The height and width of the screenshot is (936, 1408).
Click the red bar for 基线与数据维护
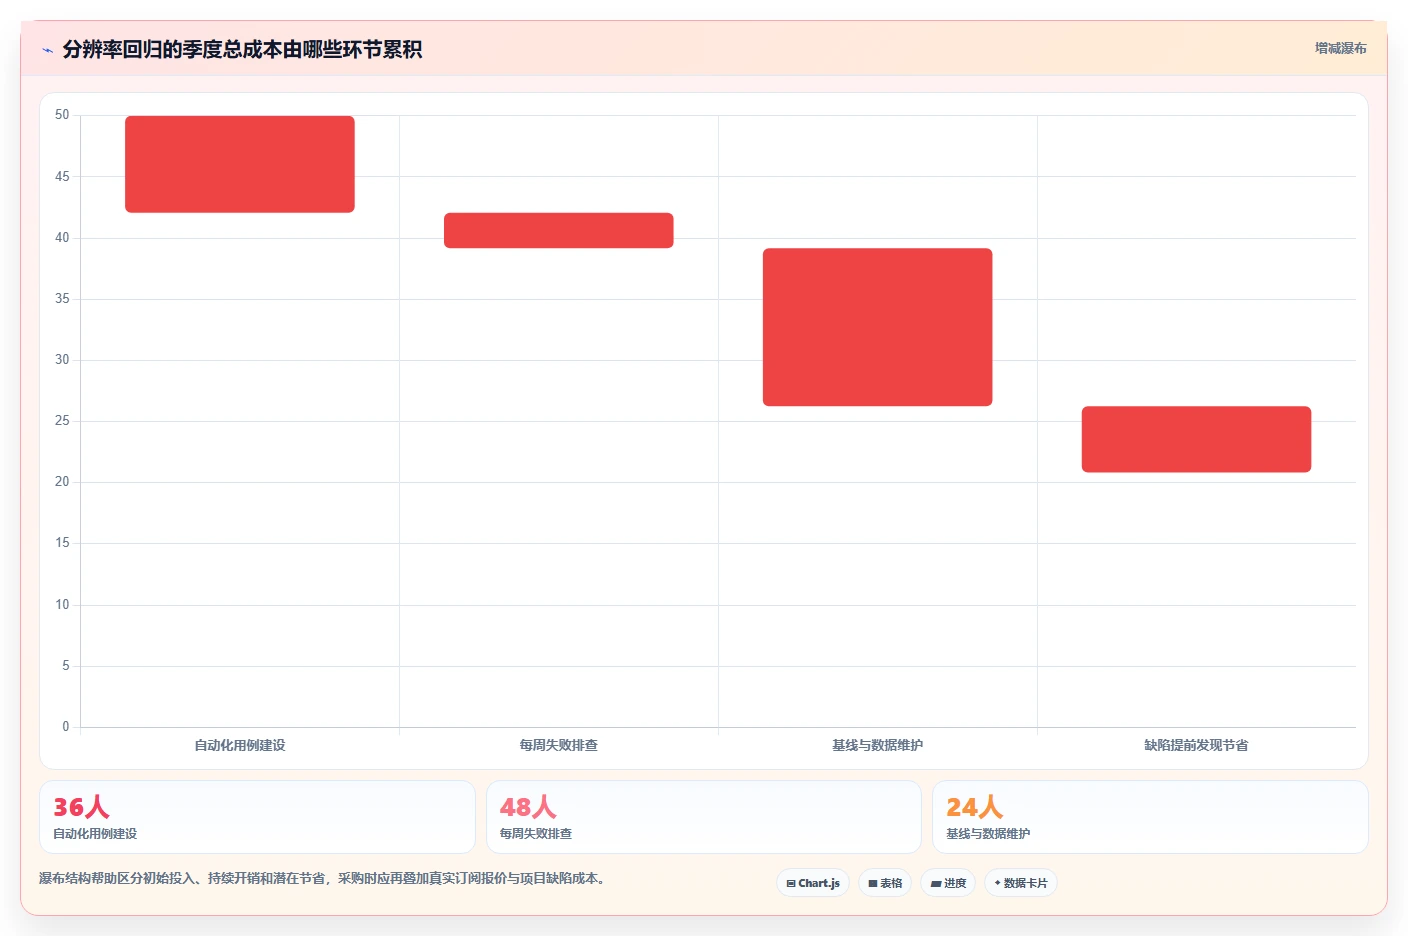(878, 327)
